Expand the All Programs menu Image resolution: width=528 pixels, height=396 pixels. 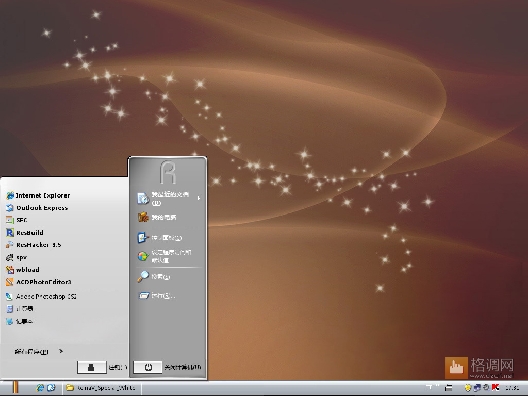(38, 352)
